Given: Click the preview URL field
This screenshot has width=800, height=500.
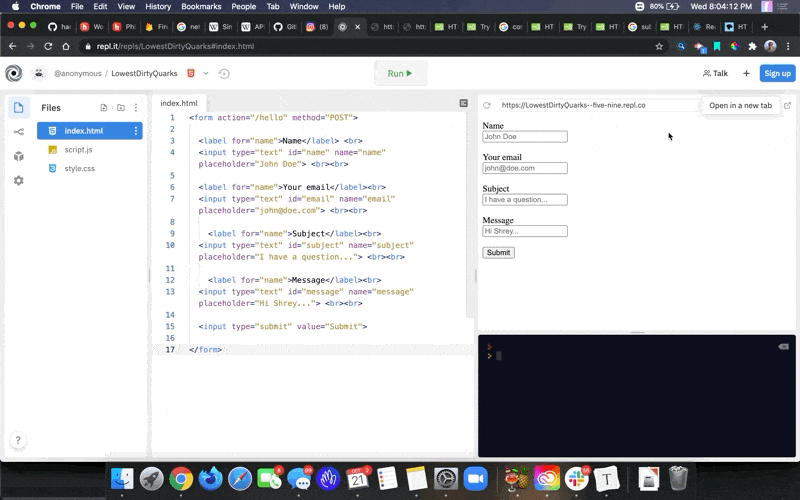Looking at the screenshot, I should coord(600,105).
